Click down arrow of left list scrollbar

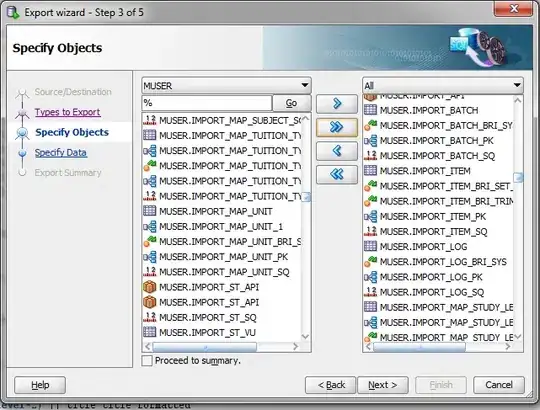click(305, 336)
